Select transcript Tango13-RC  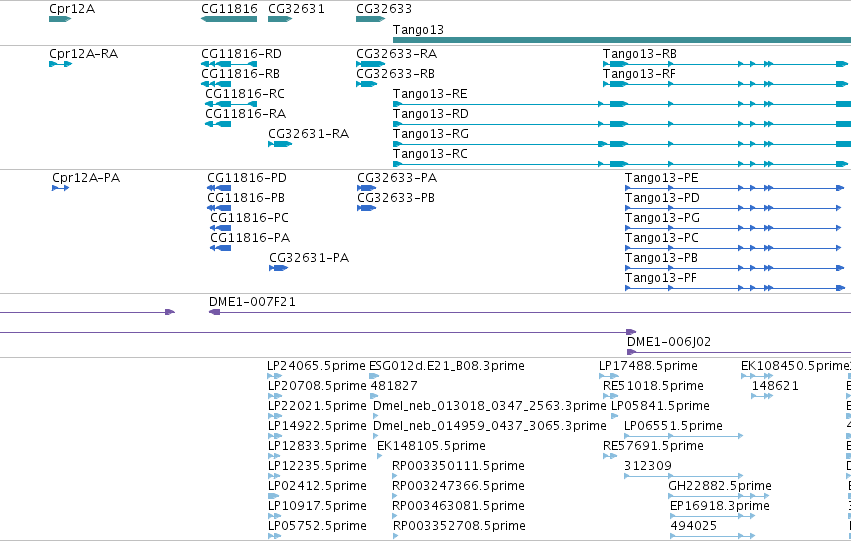430,154
